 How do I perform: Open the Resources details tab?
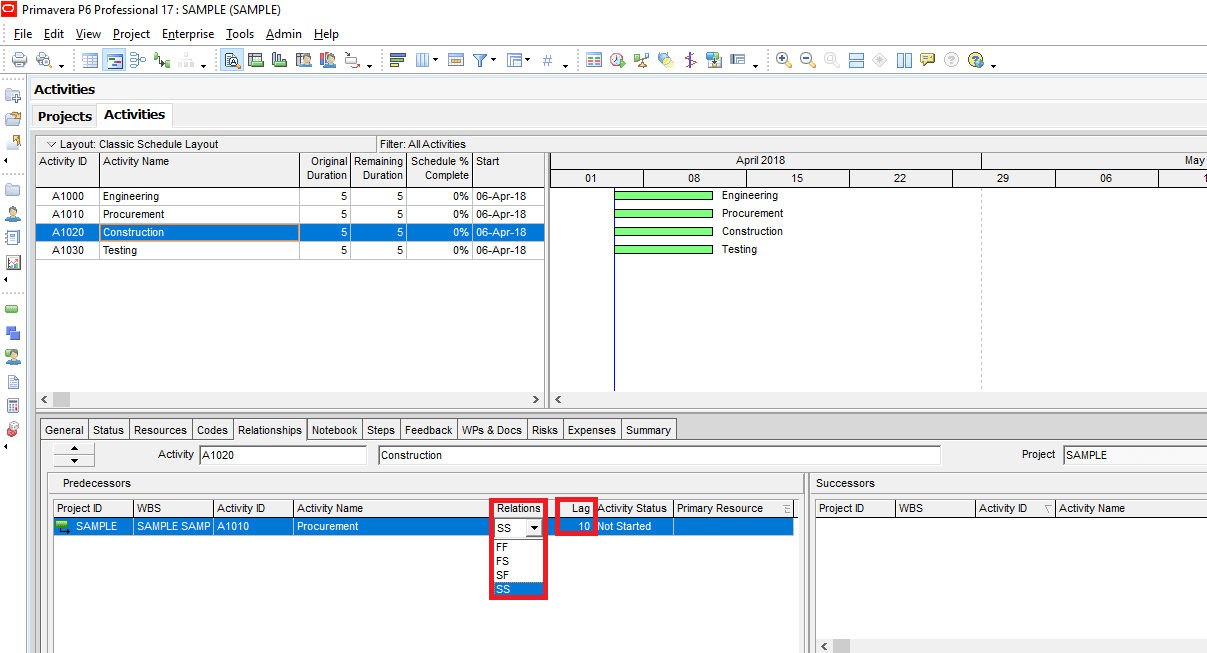click(x=160, y=430)
